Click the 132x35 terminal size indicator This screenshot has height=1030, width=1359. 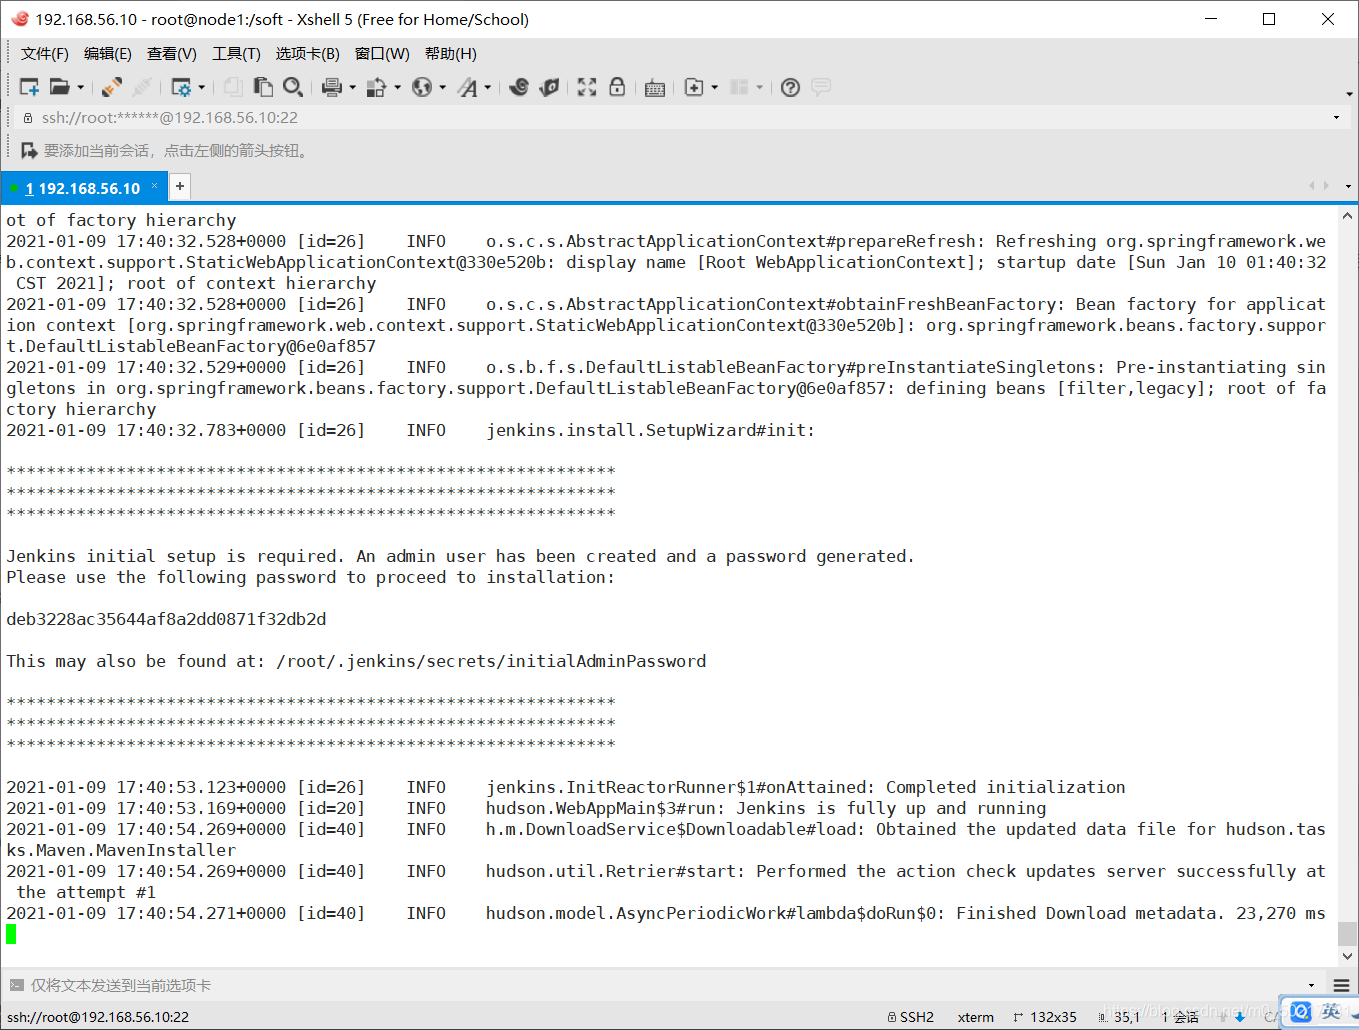[1045, 1017]
